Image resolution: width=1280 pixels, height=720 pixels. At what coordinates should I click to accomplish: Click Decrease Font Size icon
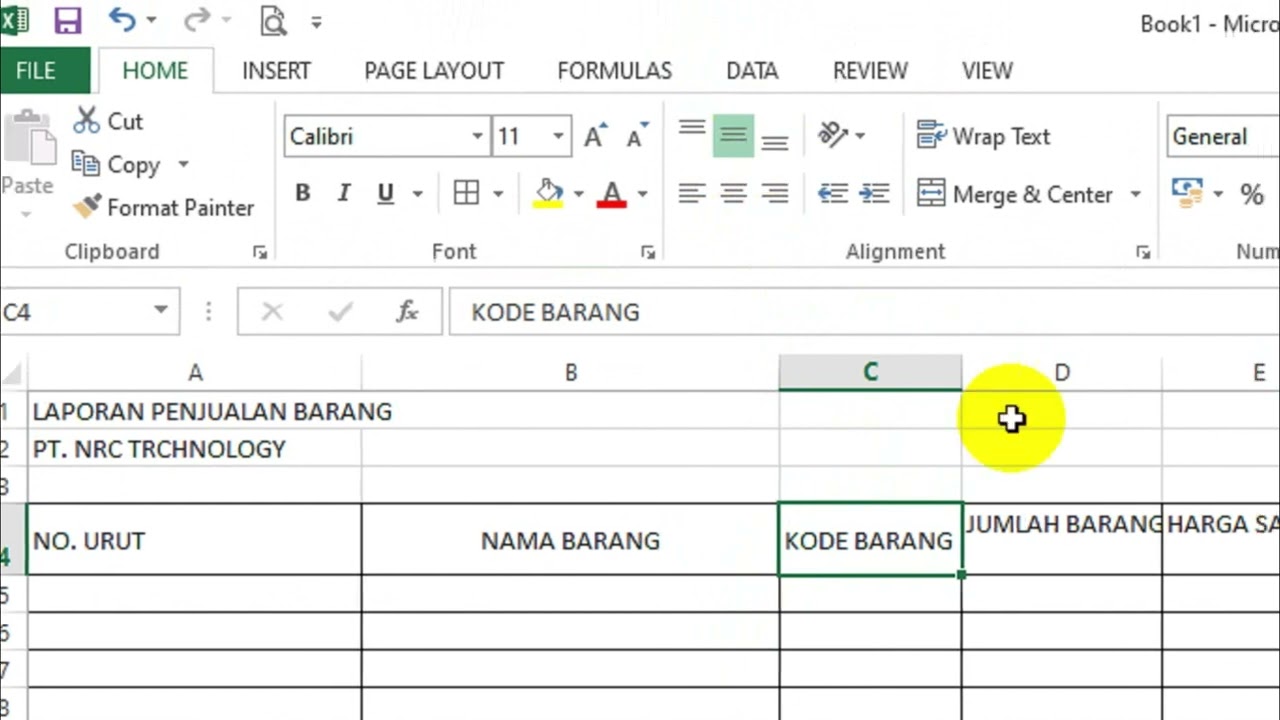tap(637, 137)
